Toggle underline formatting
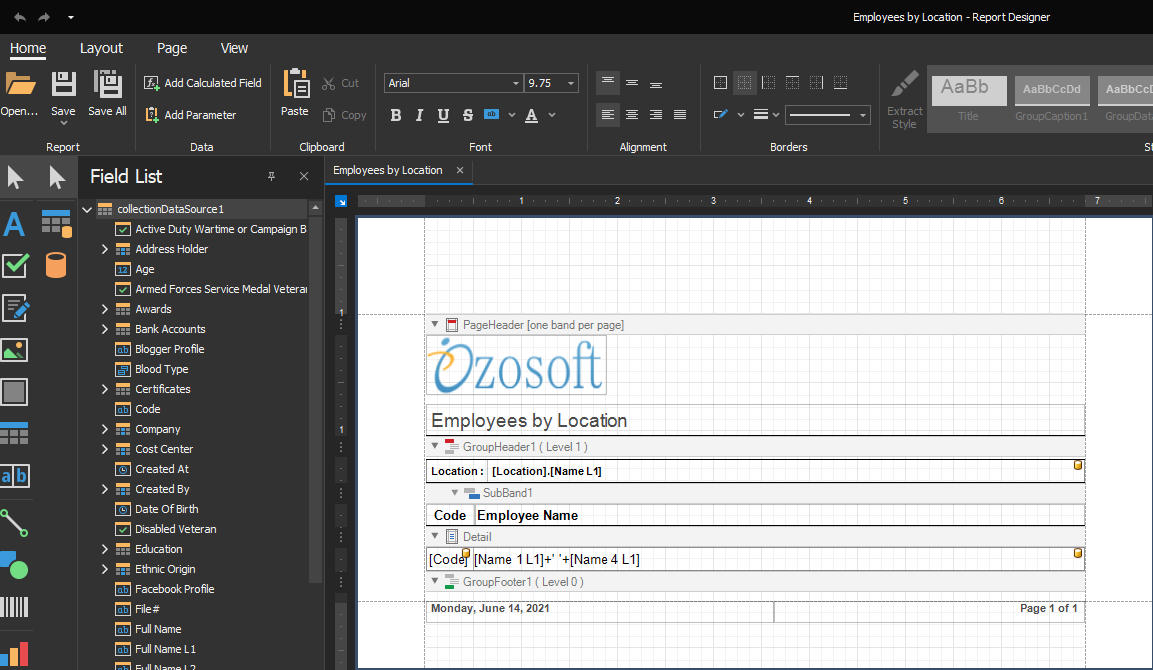Viewport: 1153px width, 670px height. point(443,115)
